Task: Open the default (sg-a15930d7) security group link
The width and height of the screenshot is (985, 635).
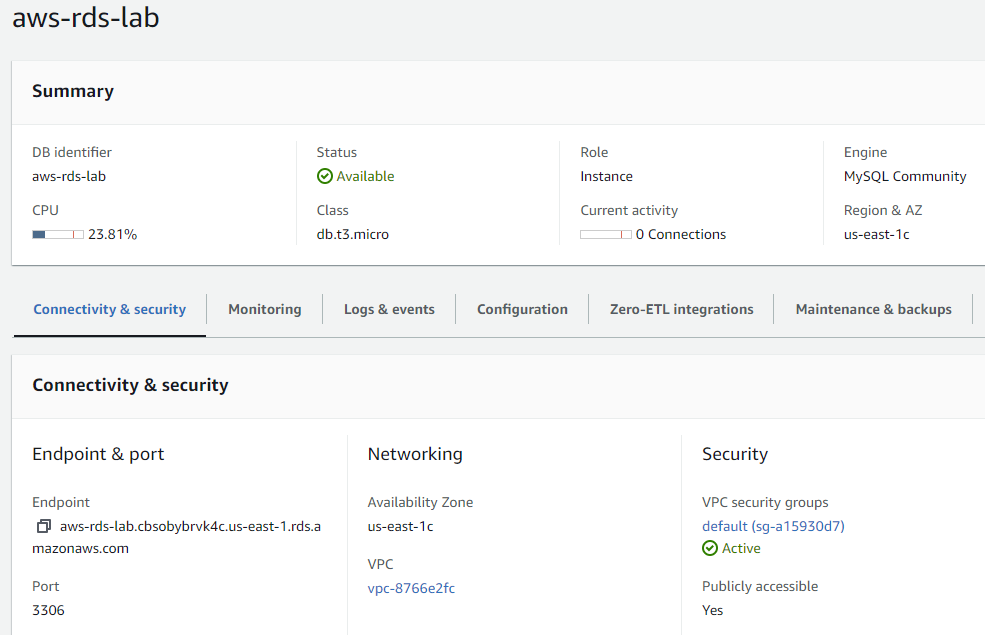Action: 773,526
